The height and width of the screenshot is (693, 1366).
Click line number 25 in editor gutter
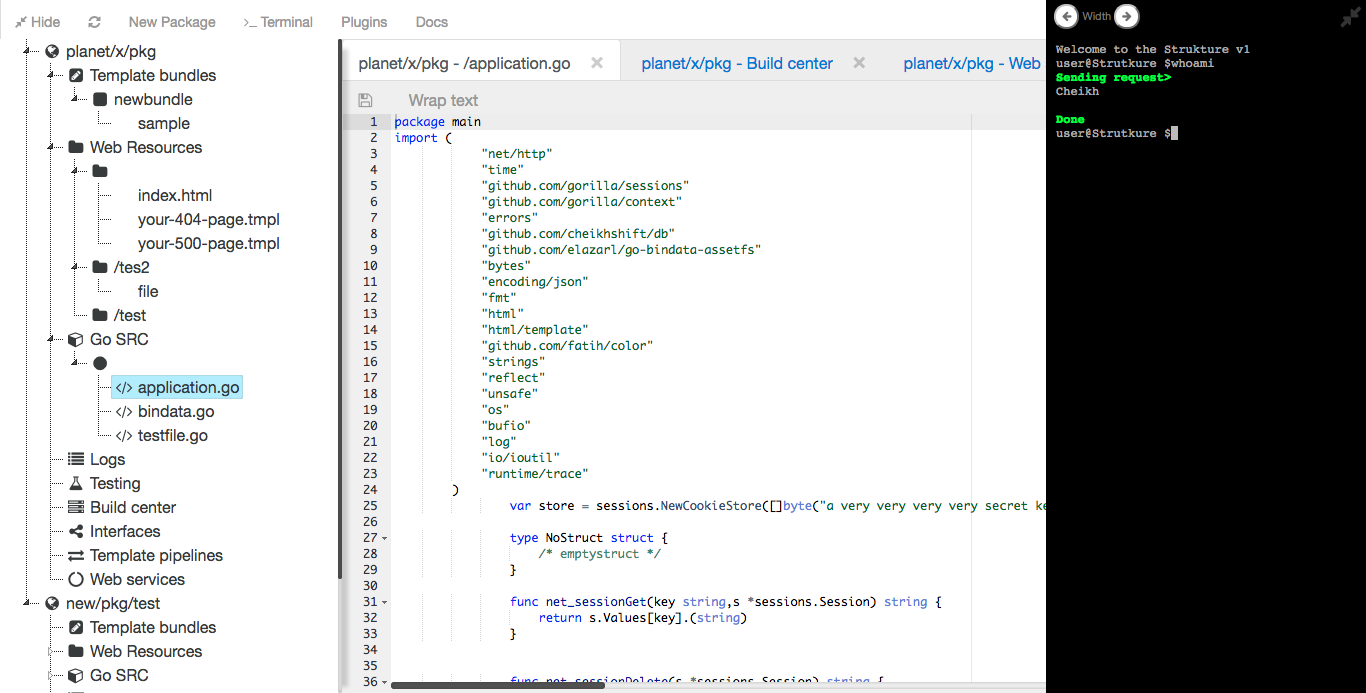click(x=370, y=506)
